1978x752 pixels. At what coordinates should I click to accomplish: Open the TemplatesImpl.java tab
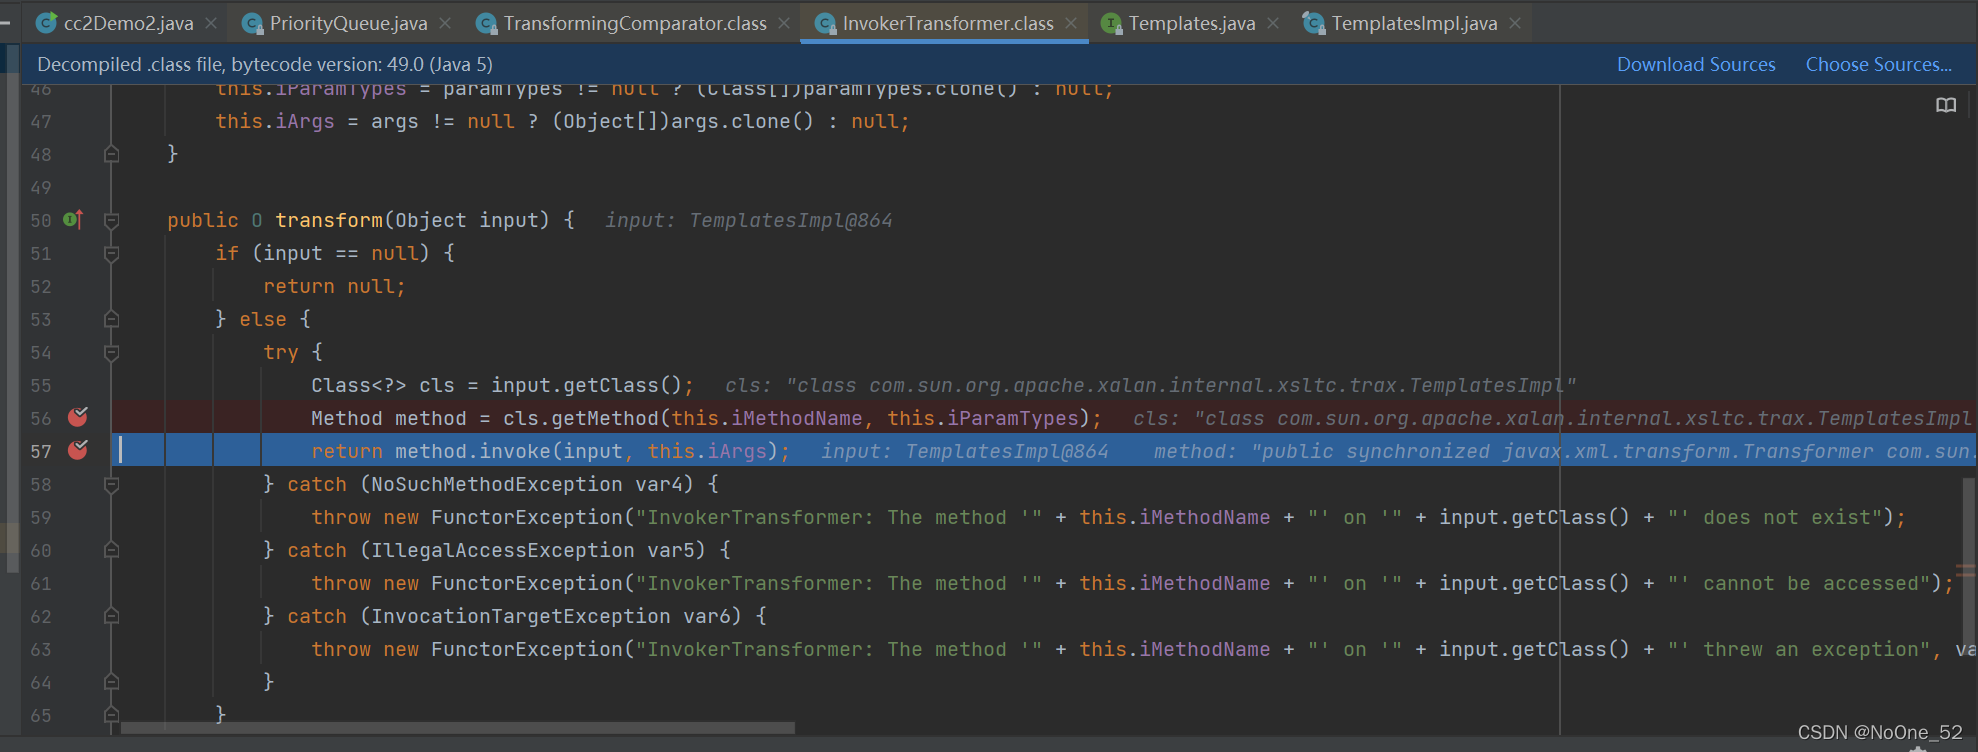(x=1414, y=23)
